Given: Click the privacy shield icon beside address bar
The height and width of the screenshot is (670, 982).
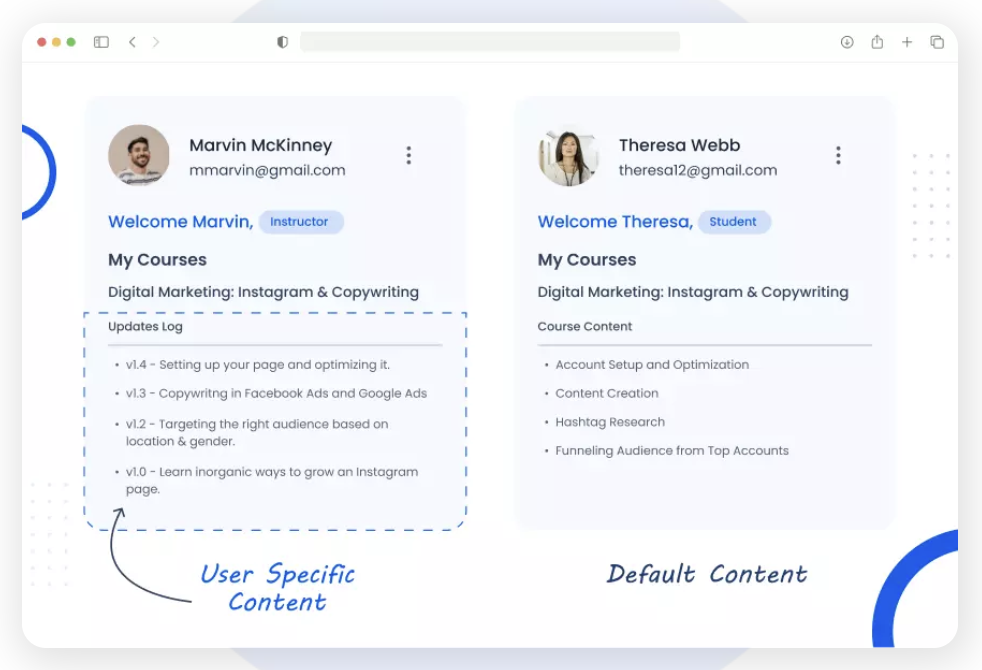Looking at the screenshot, I should [x=283, y=42].
